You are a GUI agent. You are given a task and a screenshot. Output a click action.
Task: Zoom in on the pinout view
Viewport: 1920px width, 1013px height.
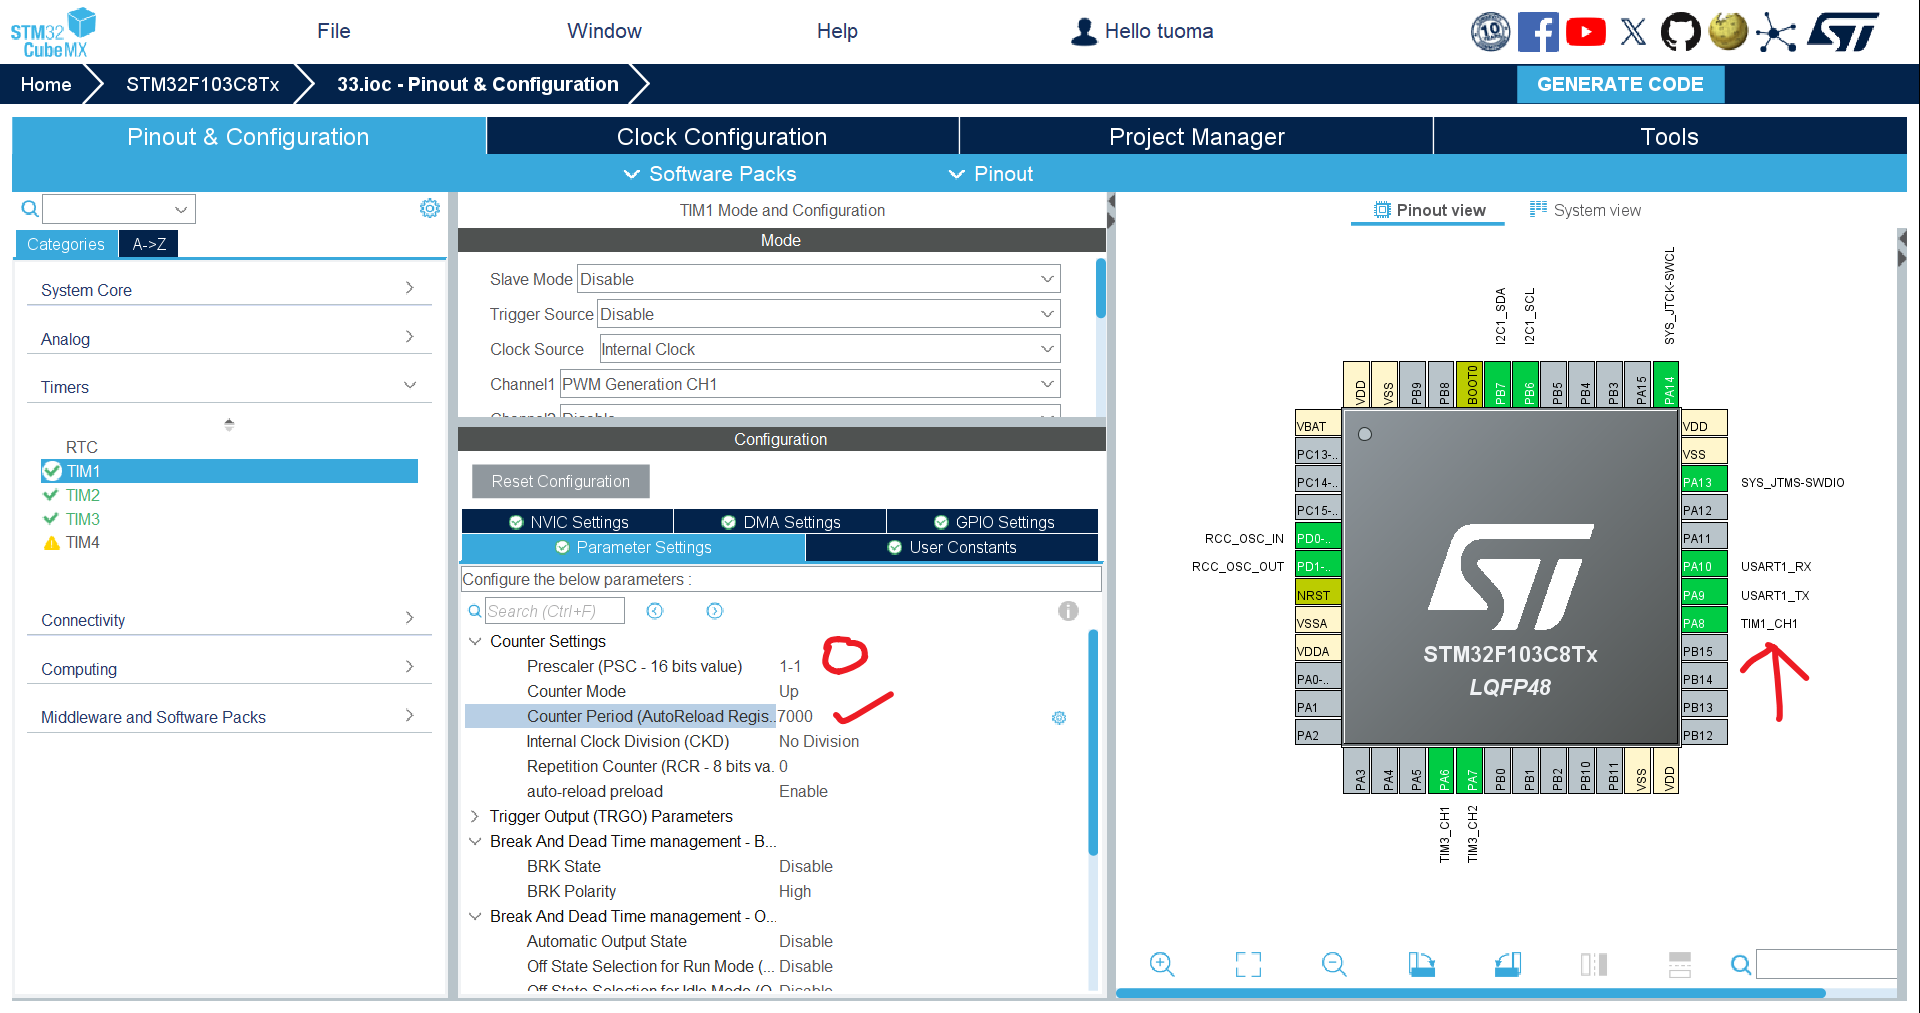1162,964
